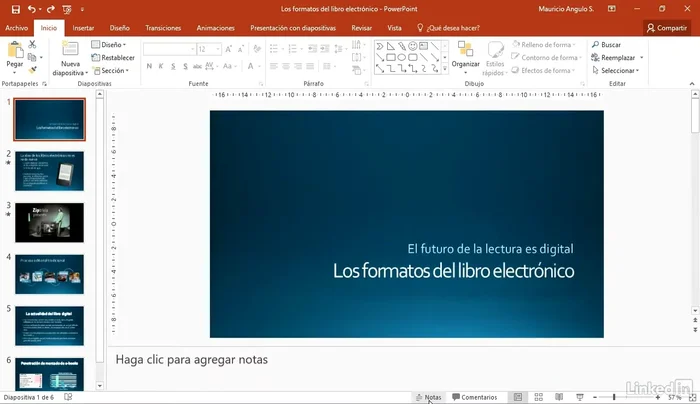The width and height of the screenshot is (700, 404).
Task: Click the Save icon in title bar
Action: (x=16, y=9)
